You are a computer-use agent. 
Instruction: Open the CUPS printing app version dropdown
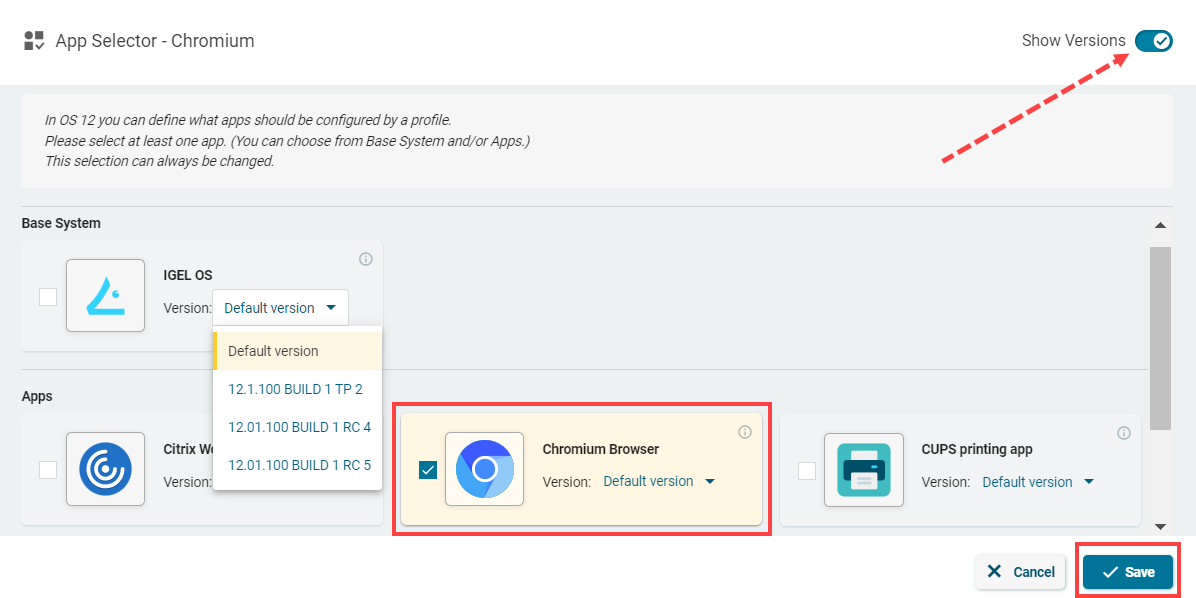click(x=1038, y=482)
